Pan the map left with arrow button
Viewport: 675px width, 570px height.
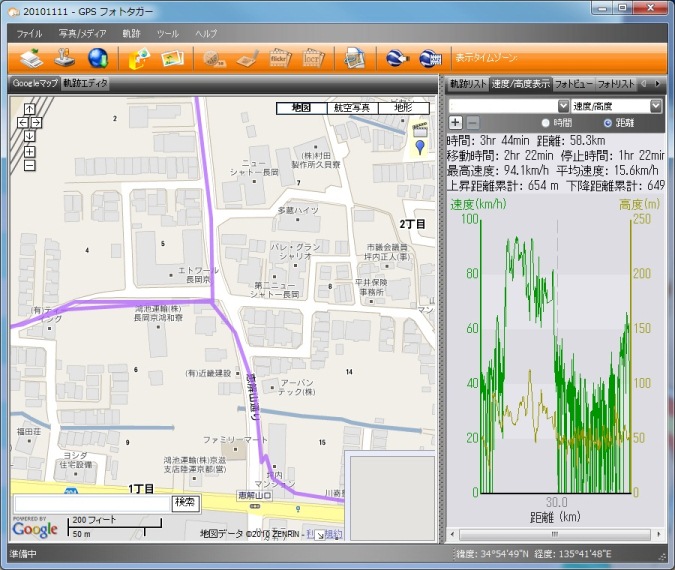22,123
